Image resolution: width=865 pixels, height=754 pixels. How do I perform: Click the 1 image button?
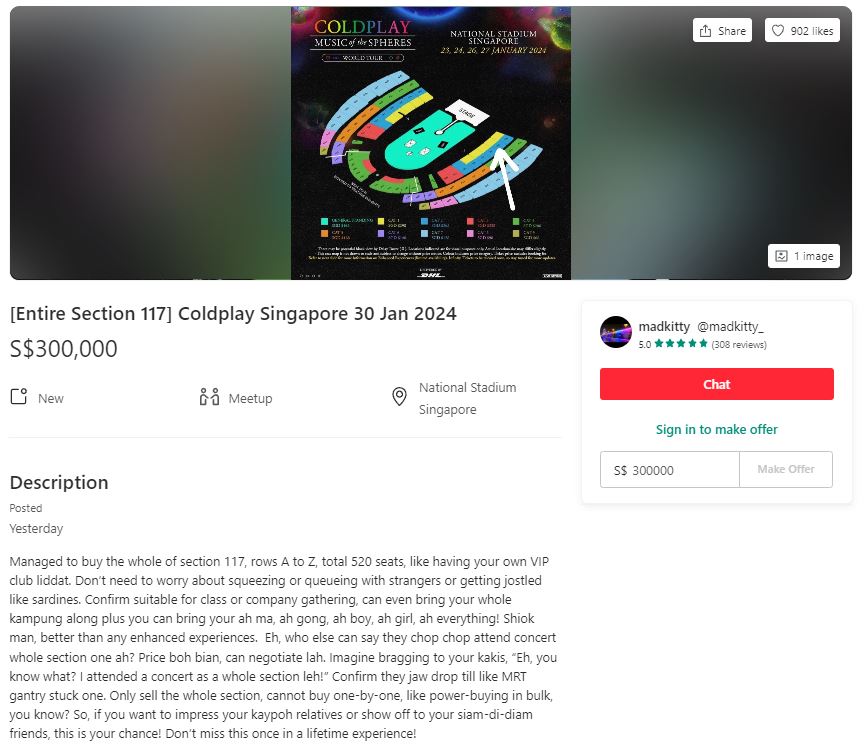[804, 256]
